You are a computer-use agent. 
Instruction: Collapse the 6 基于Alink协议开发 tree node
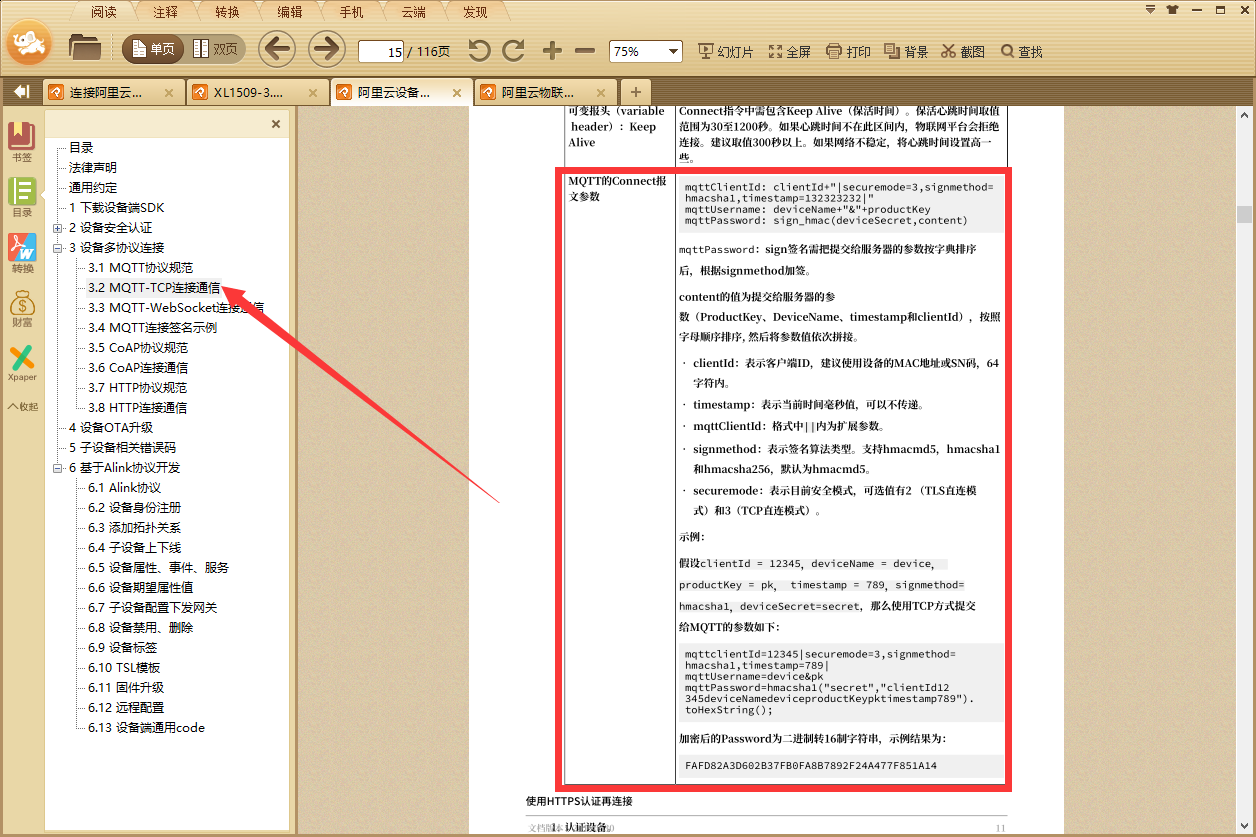click(x=58, y=468)
